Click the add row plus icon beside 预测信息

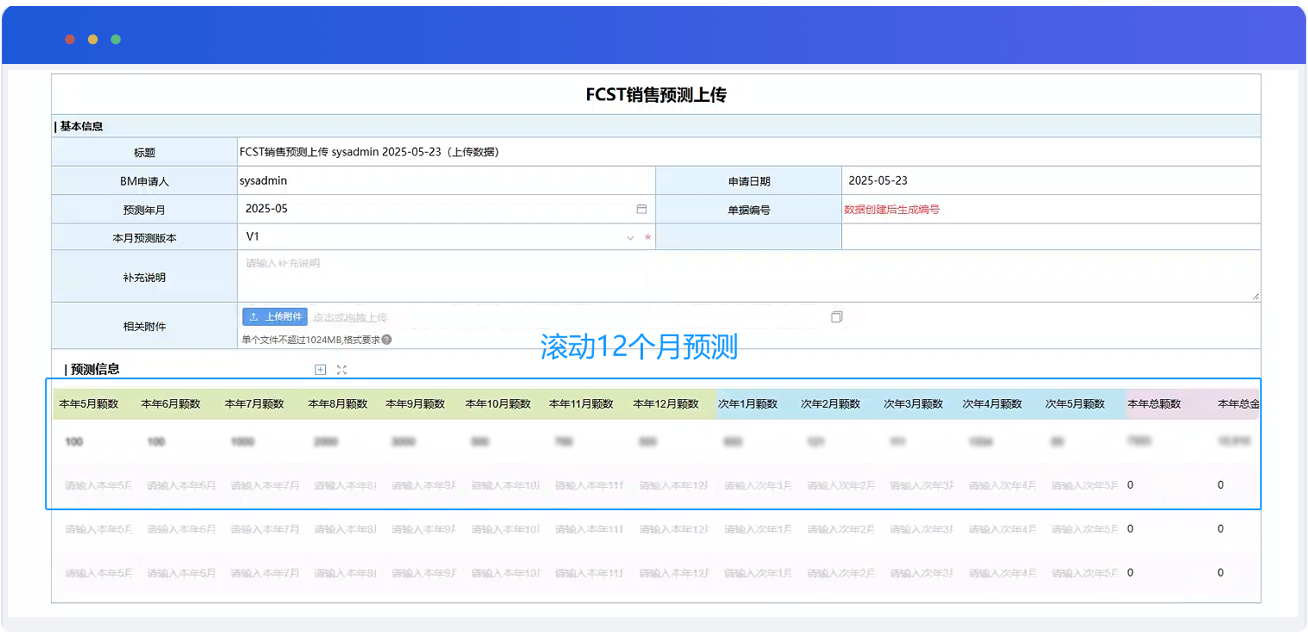(x=321, y=369)
